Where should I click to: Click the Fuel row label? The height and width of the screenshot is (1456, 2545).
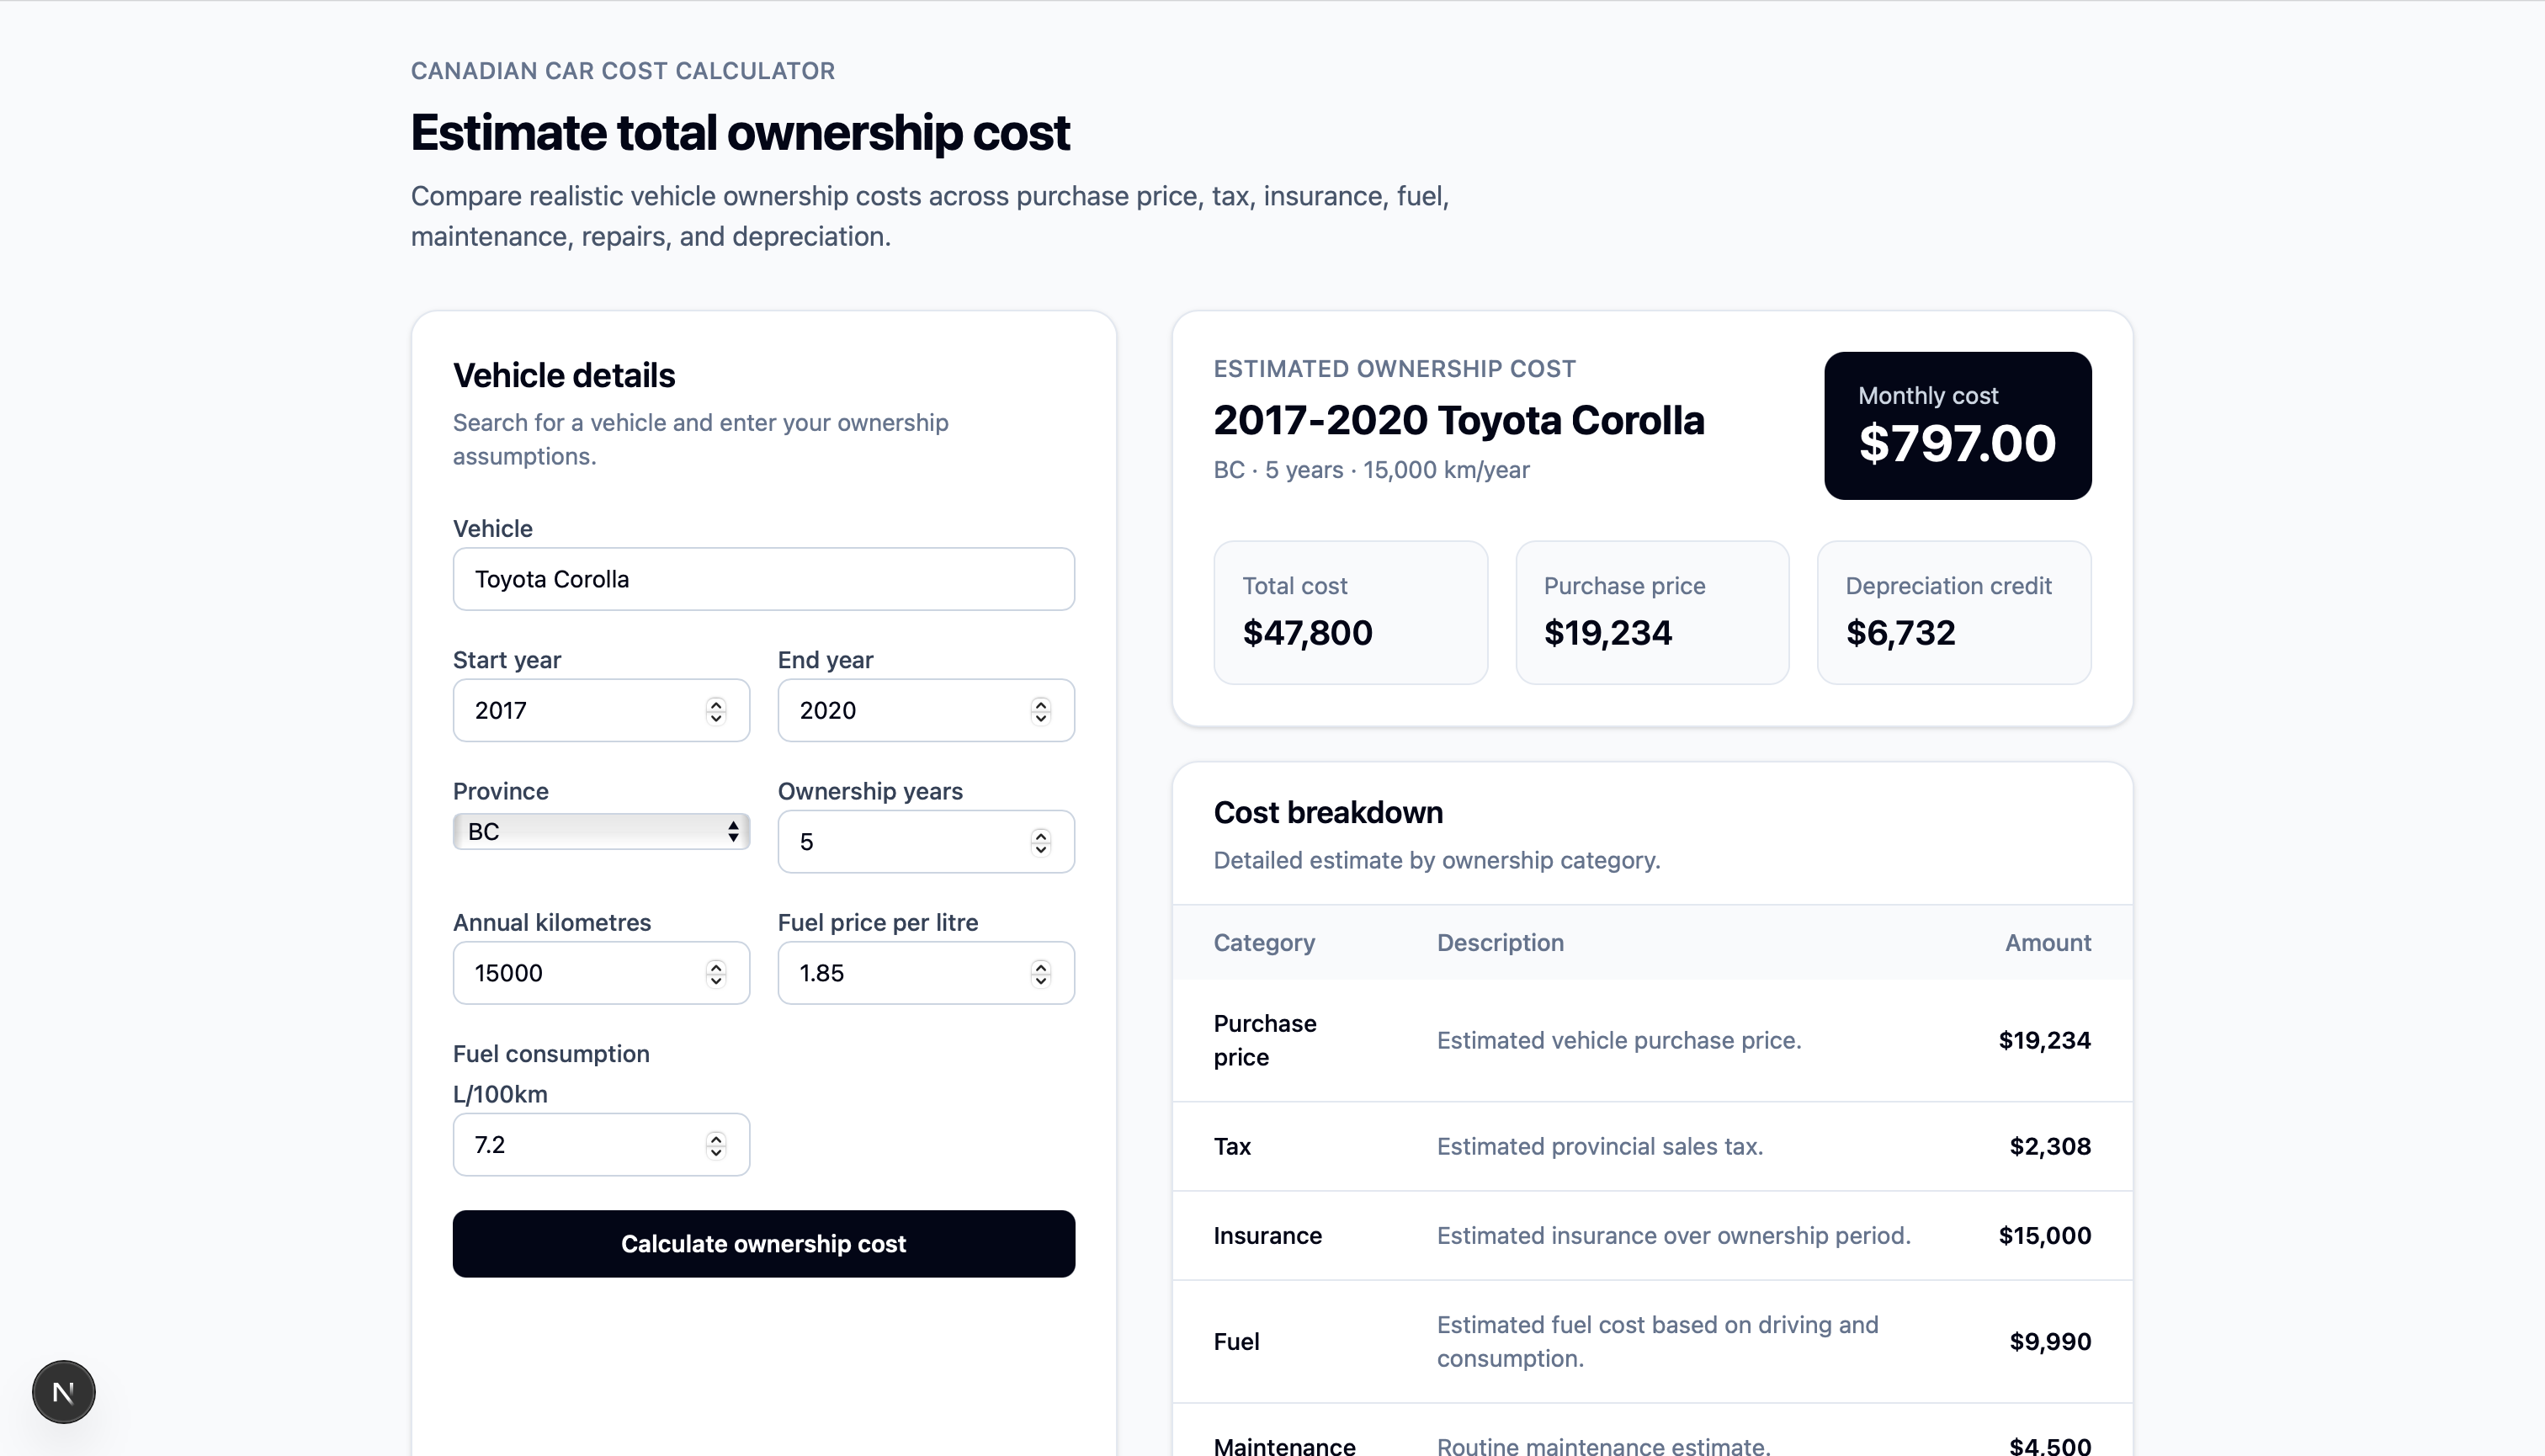pyautogui.click(x=1236, y=1341)
